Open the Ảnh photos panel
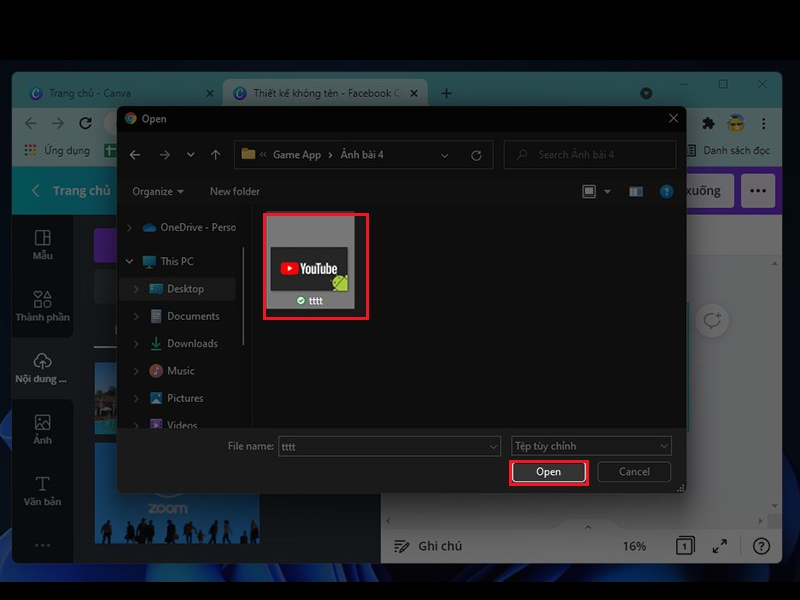800x600 pixels. tap(42, 428)
